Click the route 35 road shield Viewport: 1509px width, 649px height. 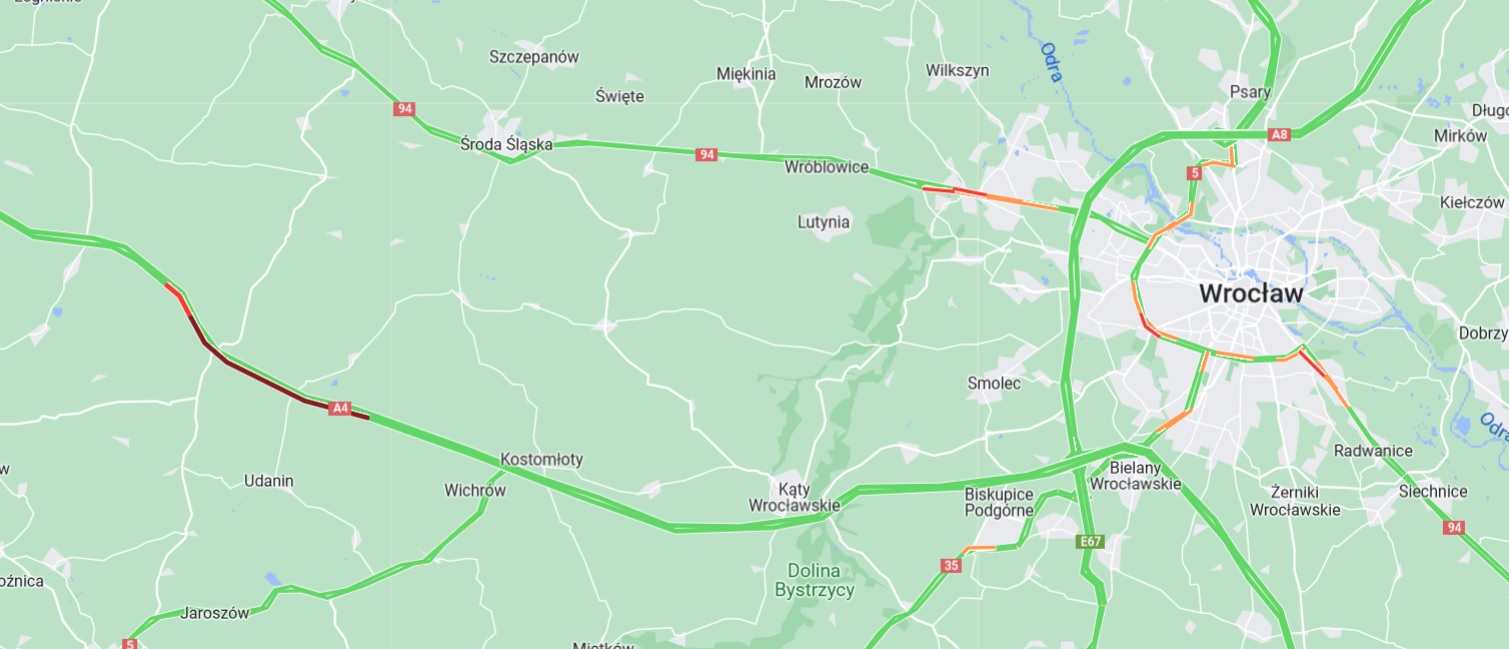(x=951, y=565)
